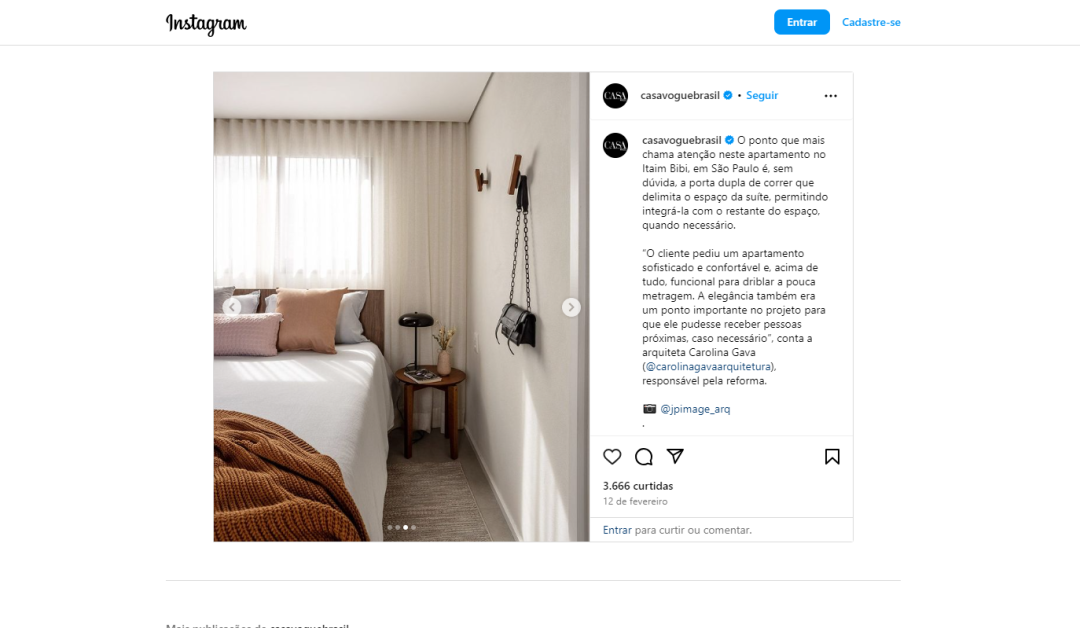Click the bedroom photo in the post
The width and height of the screenshot is (1080, 628).
[402, 306]
